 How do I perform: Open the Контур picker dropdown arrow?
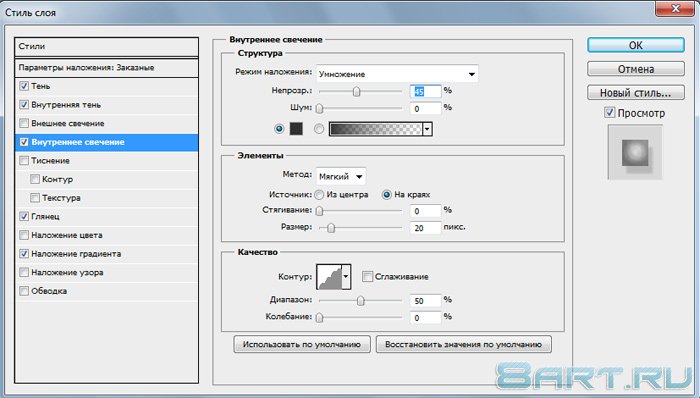(x=346, y=277)
